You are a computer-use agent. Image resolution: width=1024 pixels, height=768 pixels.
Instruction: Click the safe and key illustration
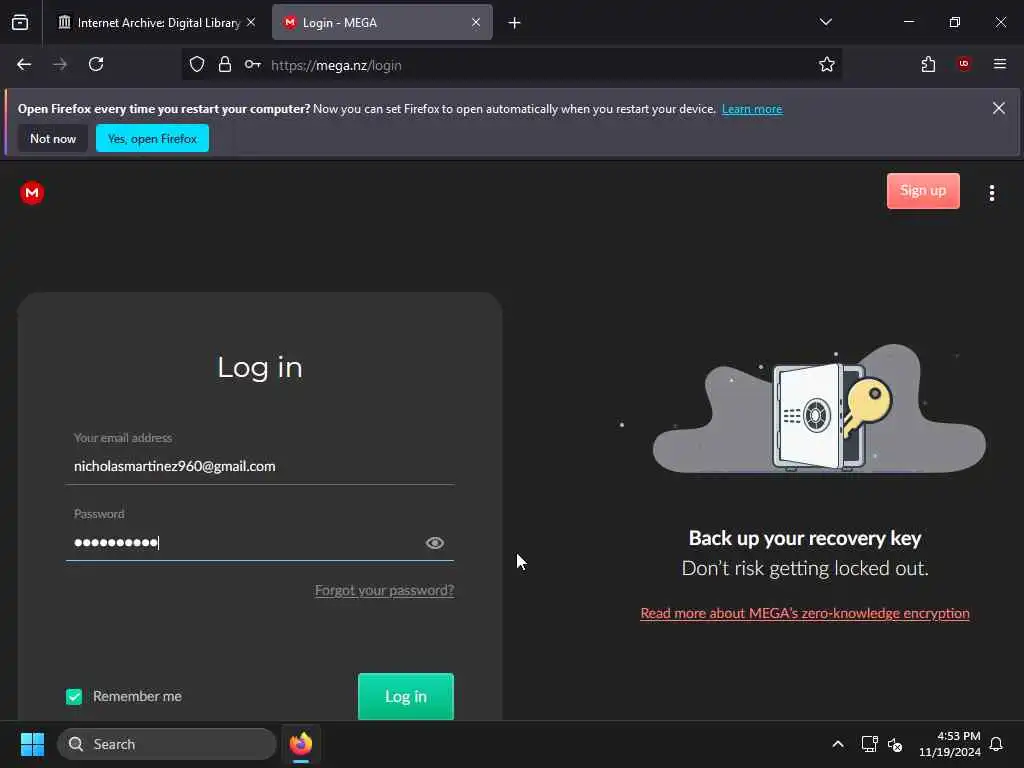click(820, 408)
